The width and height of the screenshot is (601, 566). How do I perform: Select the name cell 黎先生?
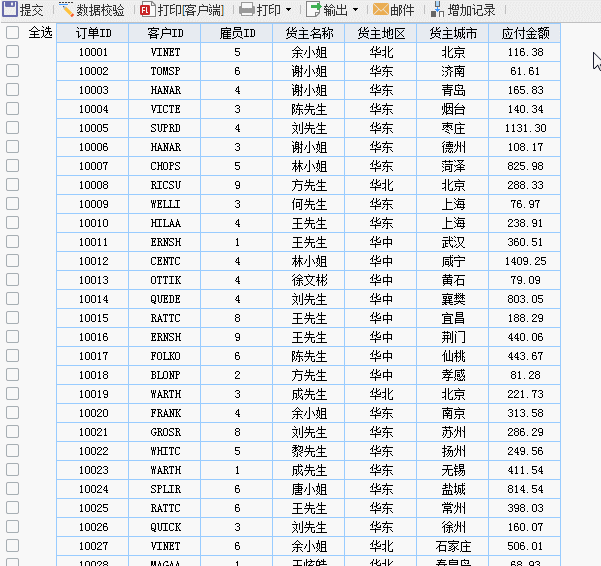click(x=309, y=451)
